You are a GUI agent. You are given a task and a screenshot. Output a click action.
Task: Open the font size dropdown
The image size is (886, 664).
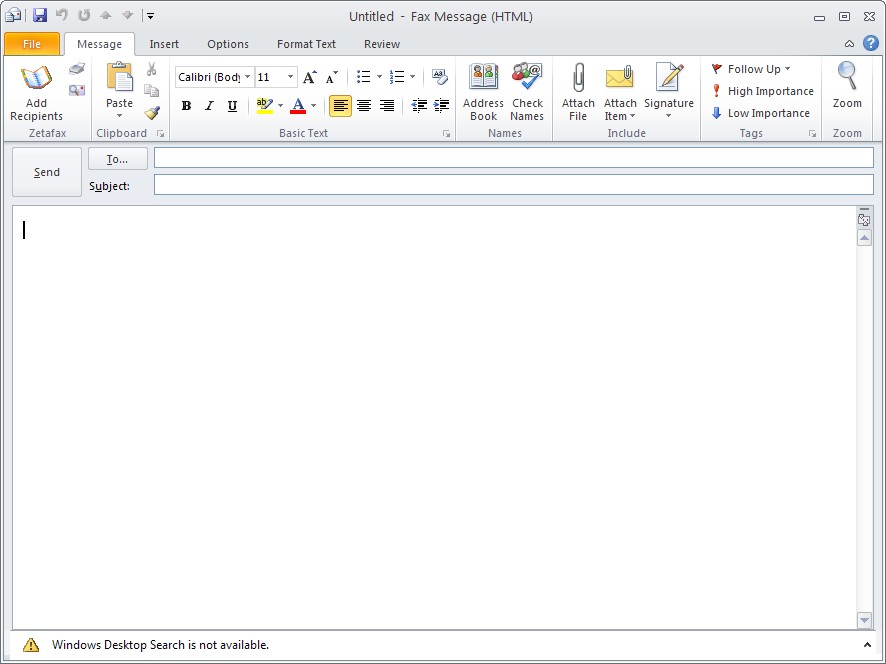pos(290,77)
